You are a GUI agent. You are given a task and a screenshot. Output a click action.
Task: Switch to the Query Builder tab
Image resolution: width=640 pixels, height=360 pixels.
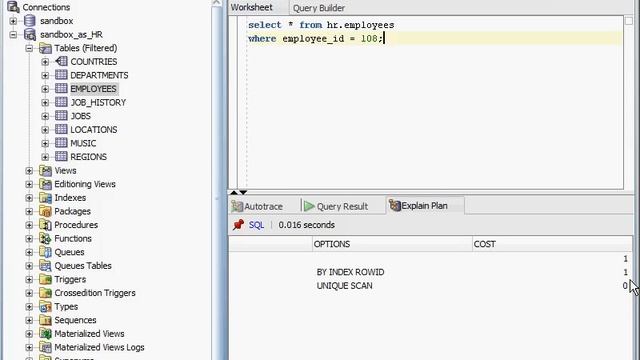[319, 8]
